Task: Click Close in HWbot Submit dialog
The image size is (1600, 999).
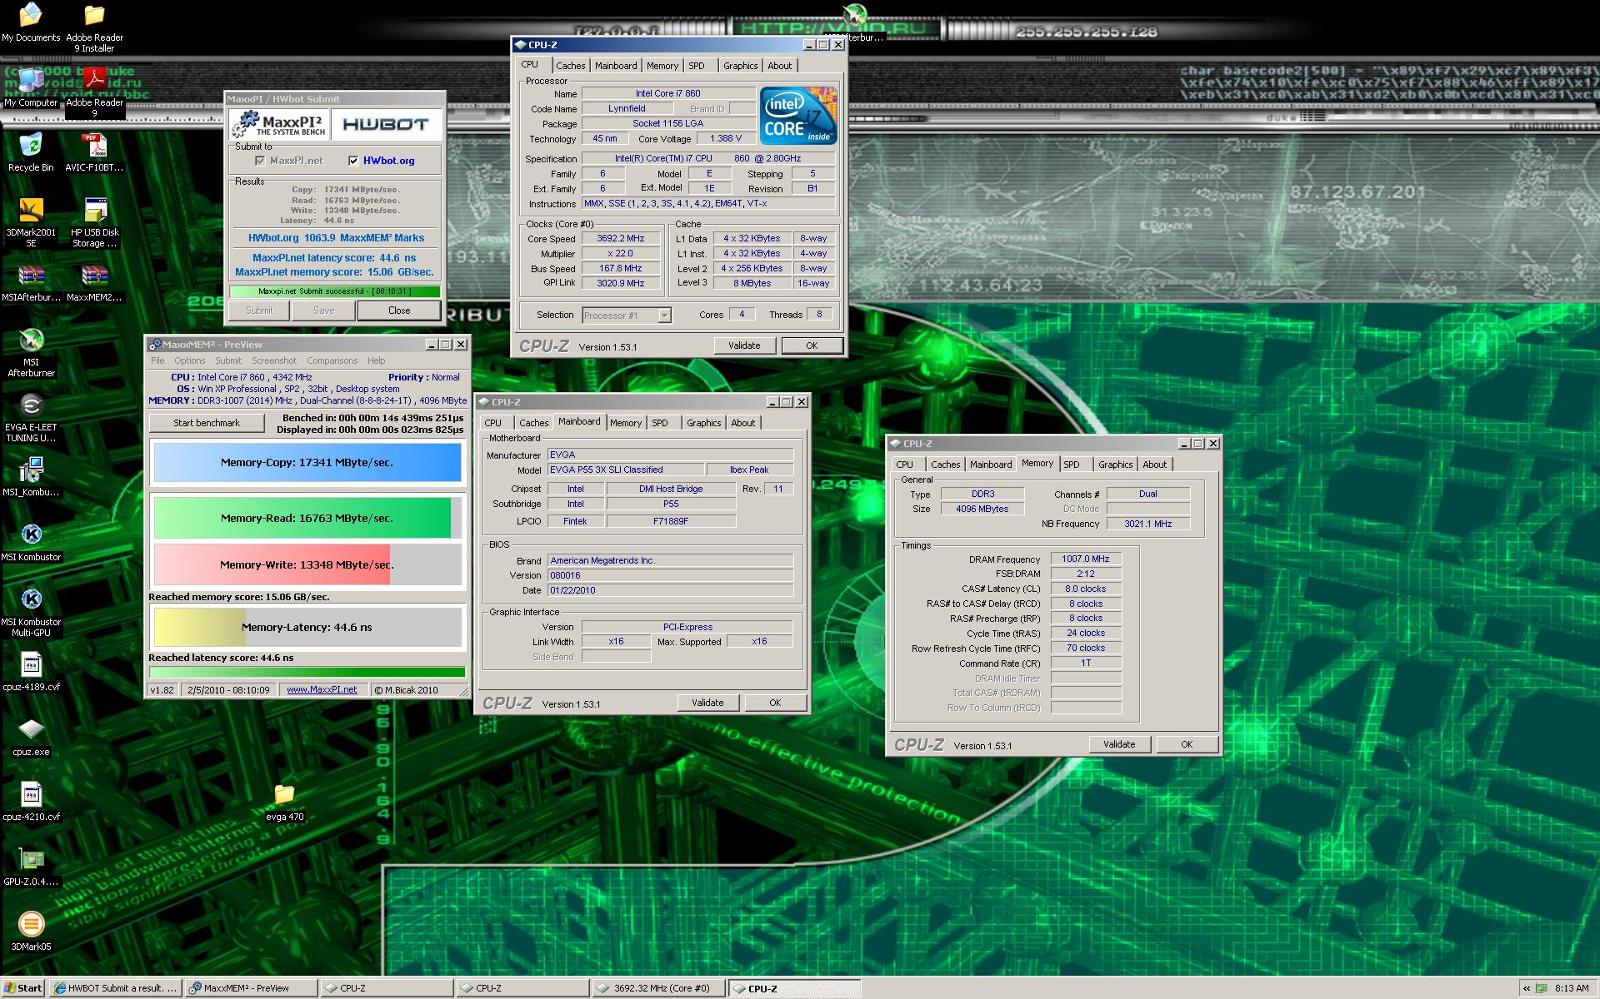Action: (x=399, y=311)
